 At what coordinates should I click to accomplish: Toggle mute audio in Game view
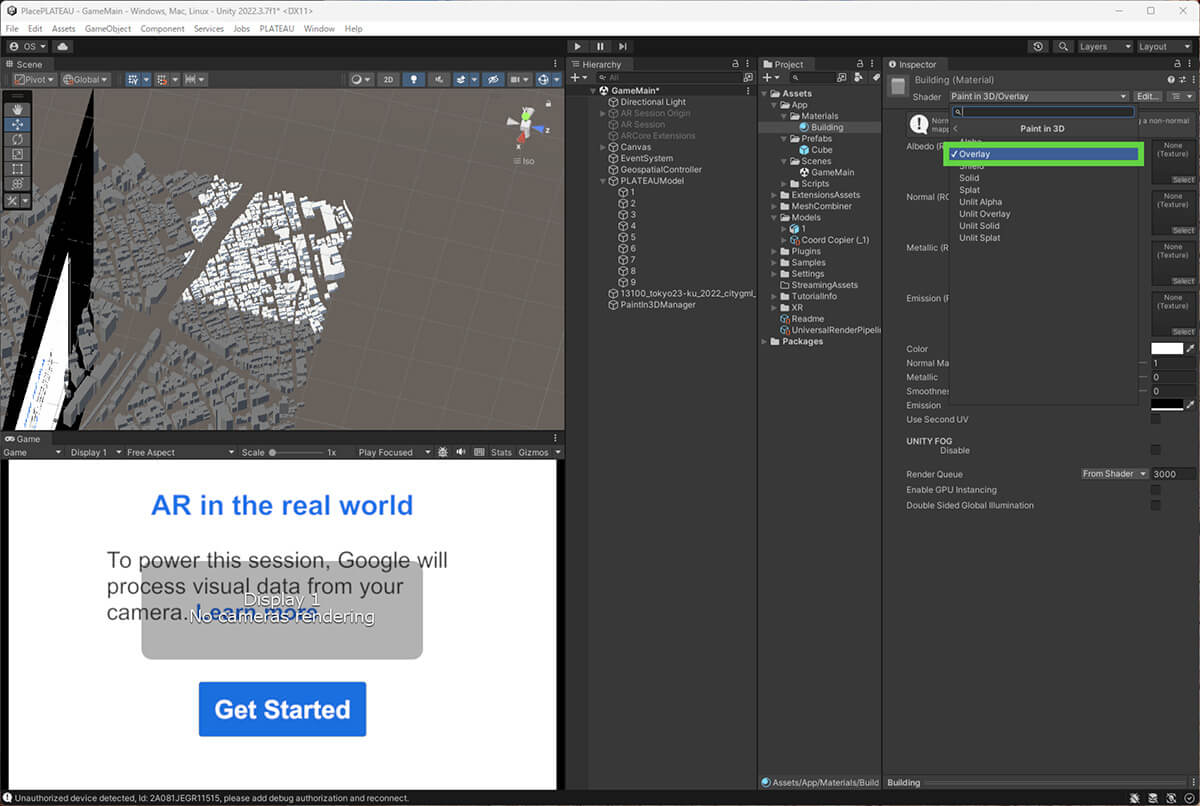tap(460, 452)
